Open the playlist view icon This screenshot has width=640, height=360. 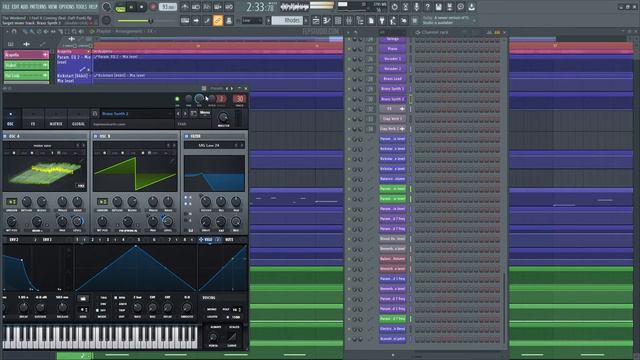tap(316, 20)
